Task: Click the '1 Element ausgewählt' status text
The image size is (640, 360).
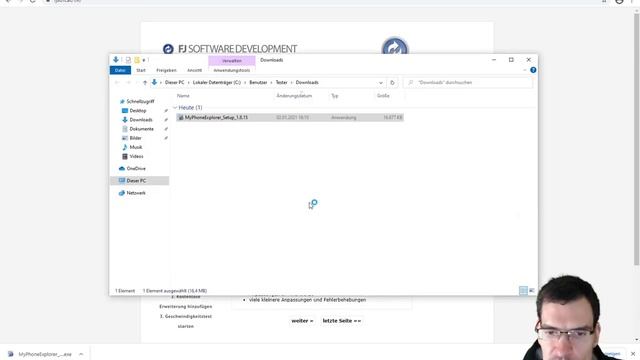Action: coord(175,291)
